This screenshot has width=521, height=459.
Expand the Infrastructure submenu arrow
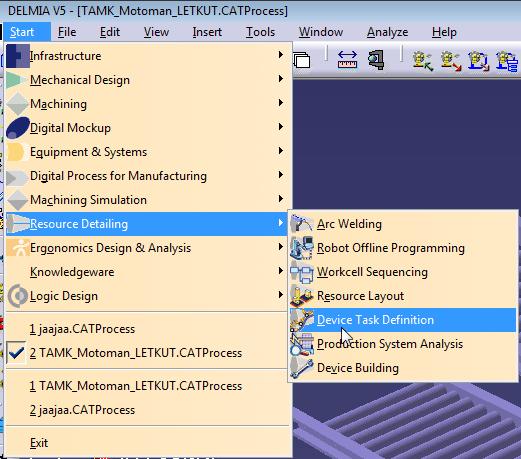click(x=281, y=55)
